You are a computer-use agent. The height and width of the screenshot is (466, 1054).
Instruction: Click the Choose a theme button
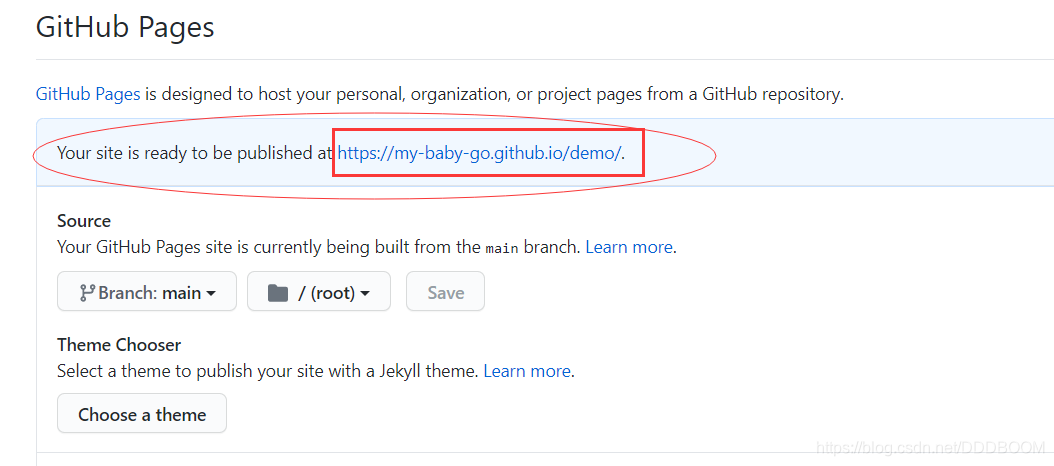click(x=142, y=413)
